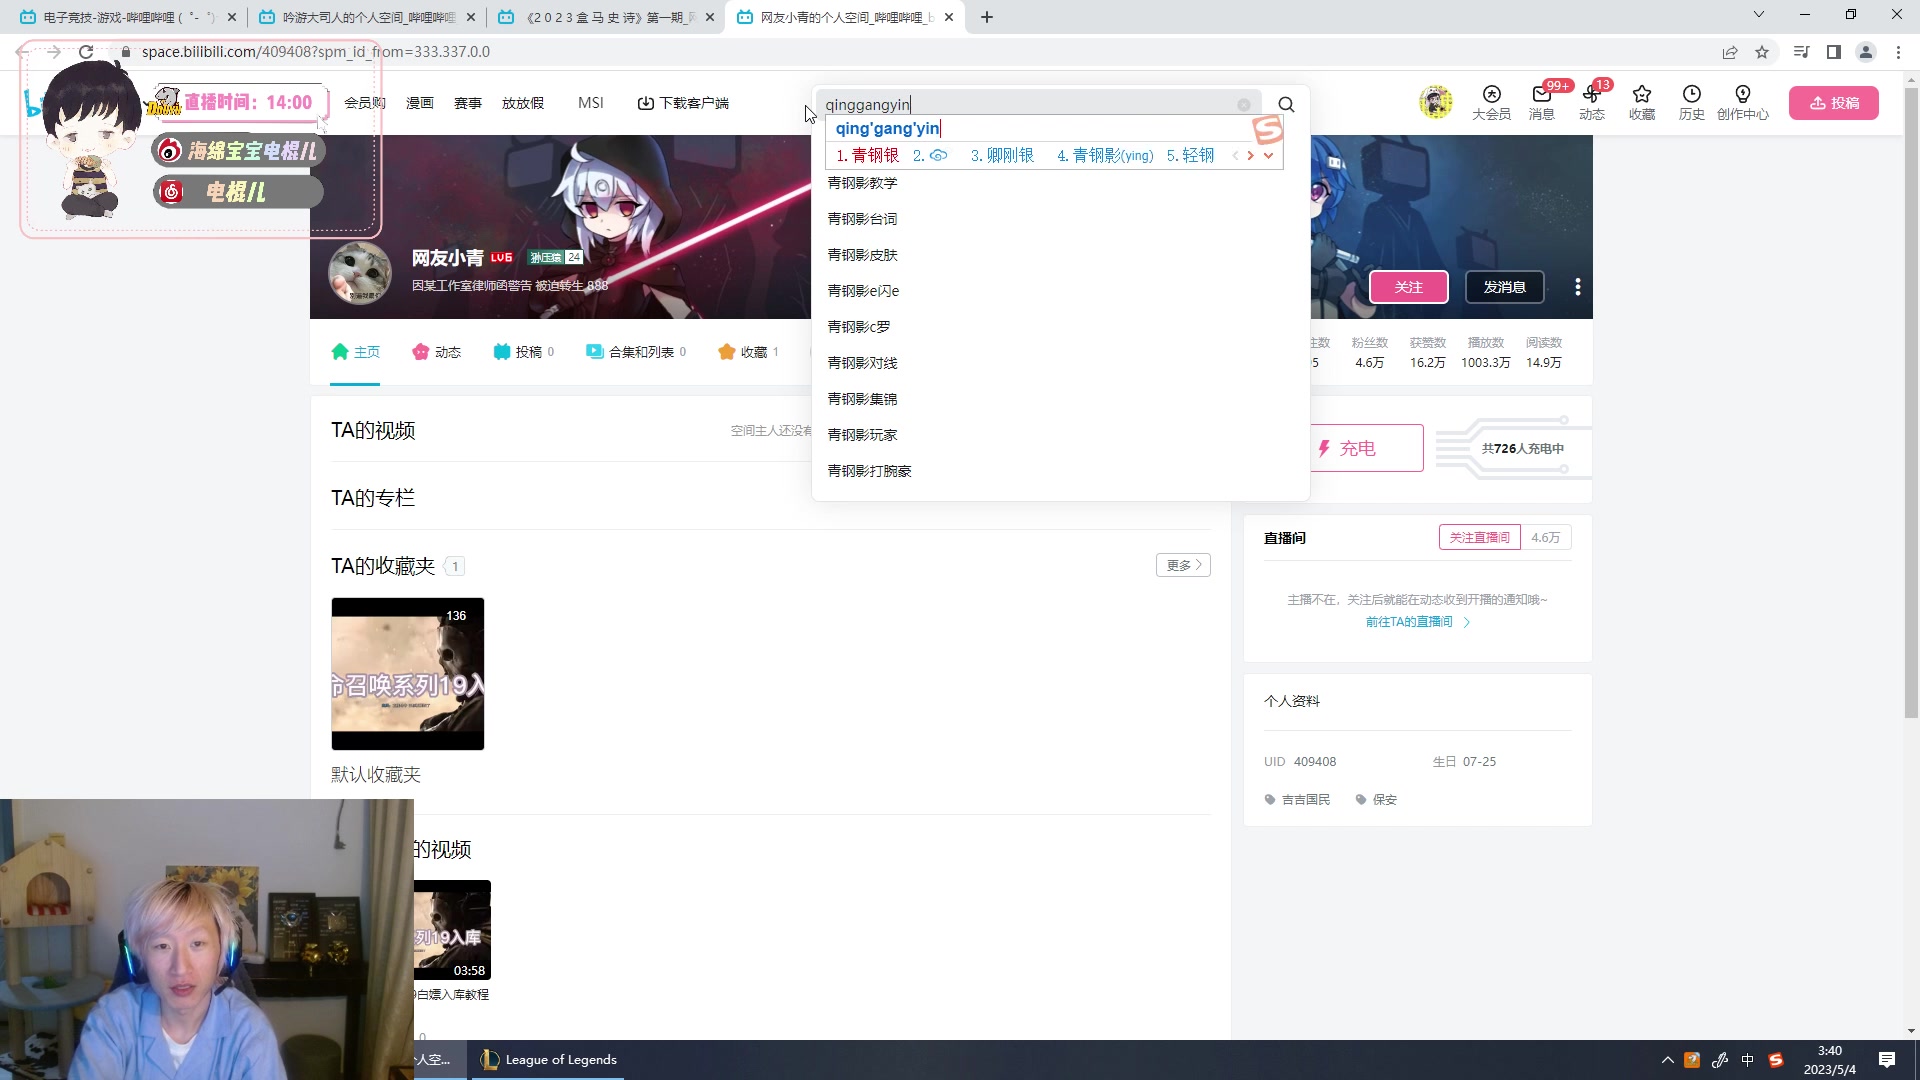
Task: Open the 动态 profile tab
Action: point(436,352)
